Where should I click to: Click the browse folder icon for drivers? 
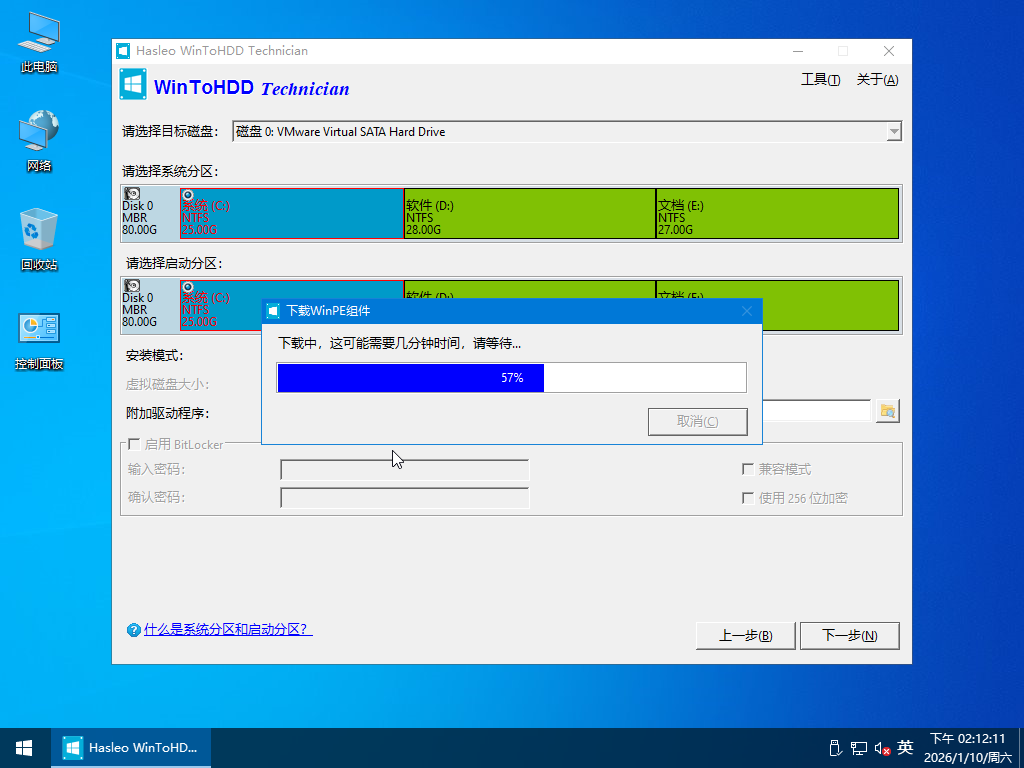[887, 411]
